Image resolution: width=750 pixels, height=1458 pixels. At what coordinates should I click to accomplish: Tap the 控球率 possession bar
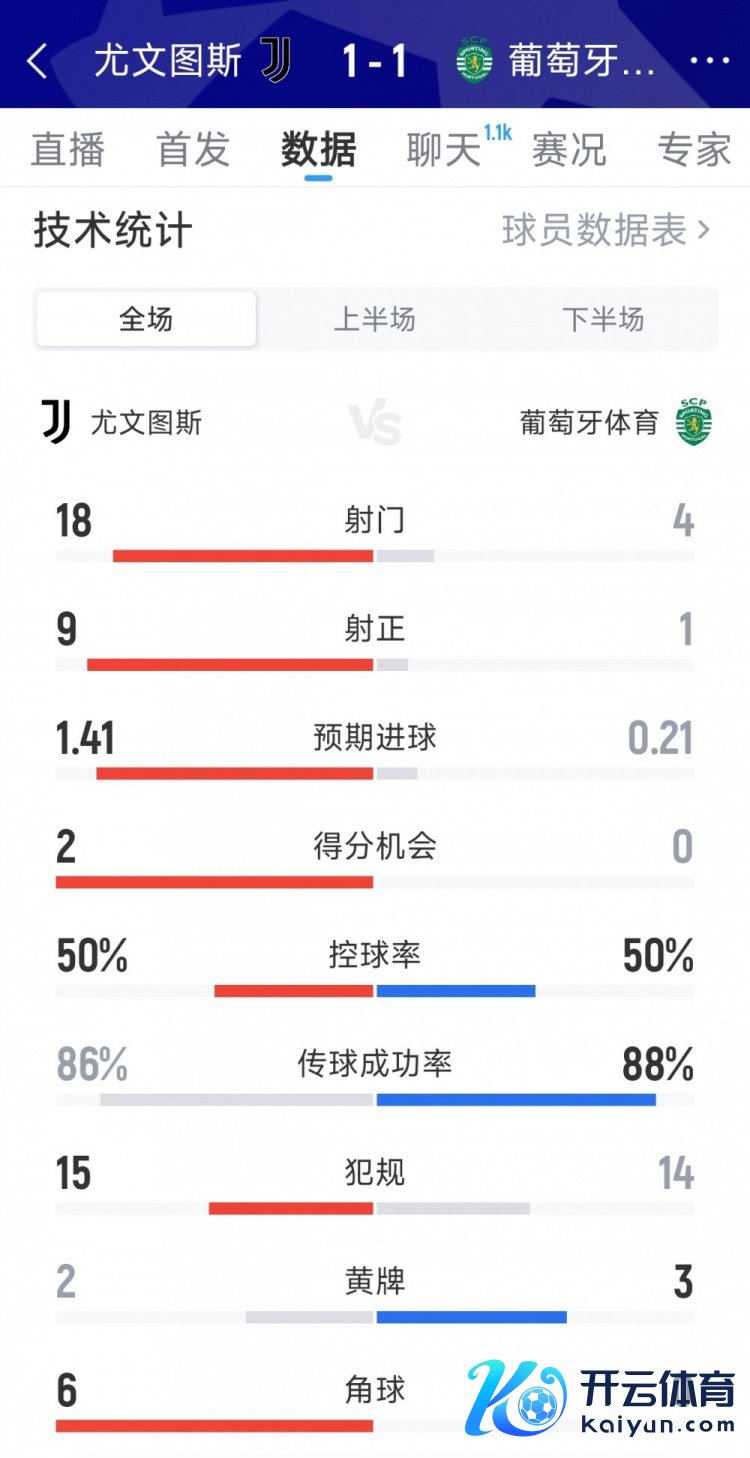pos(375,991)
